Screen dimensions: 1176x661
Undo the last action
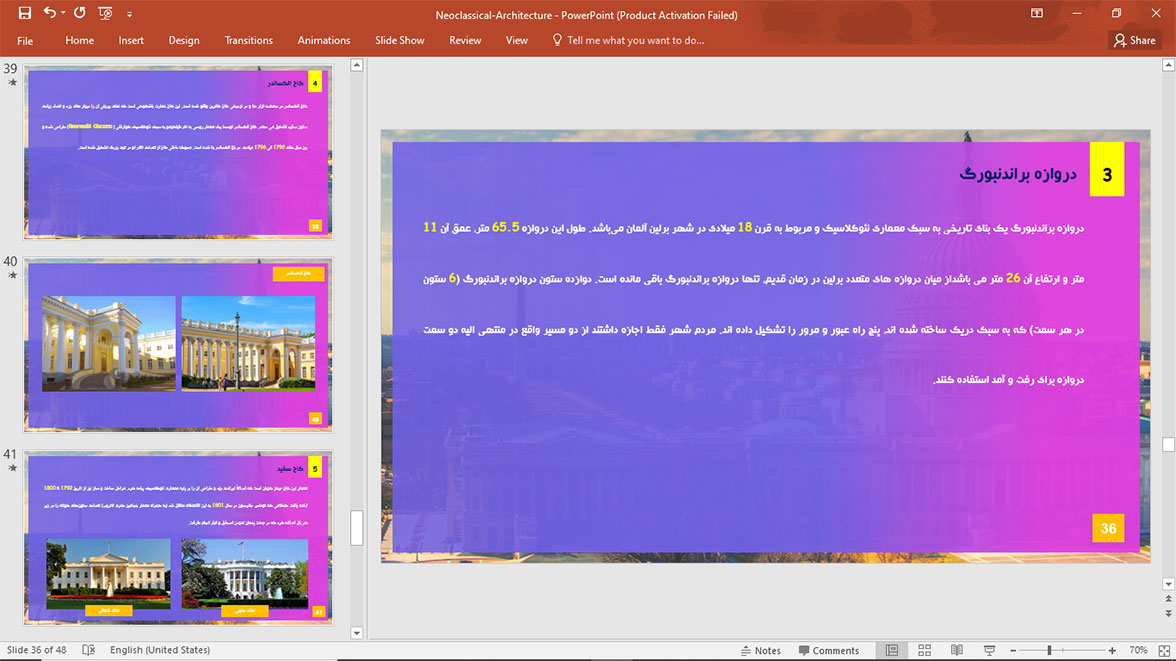[x=50, y=13]
